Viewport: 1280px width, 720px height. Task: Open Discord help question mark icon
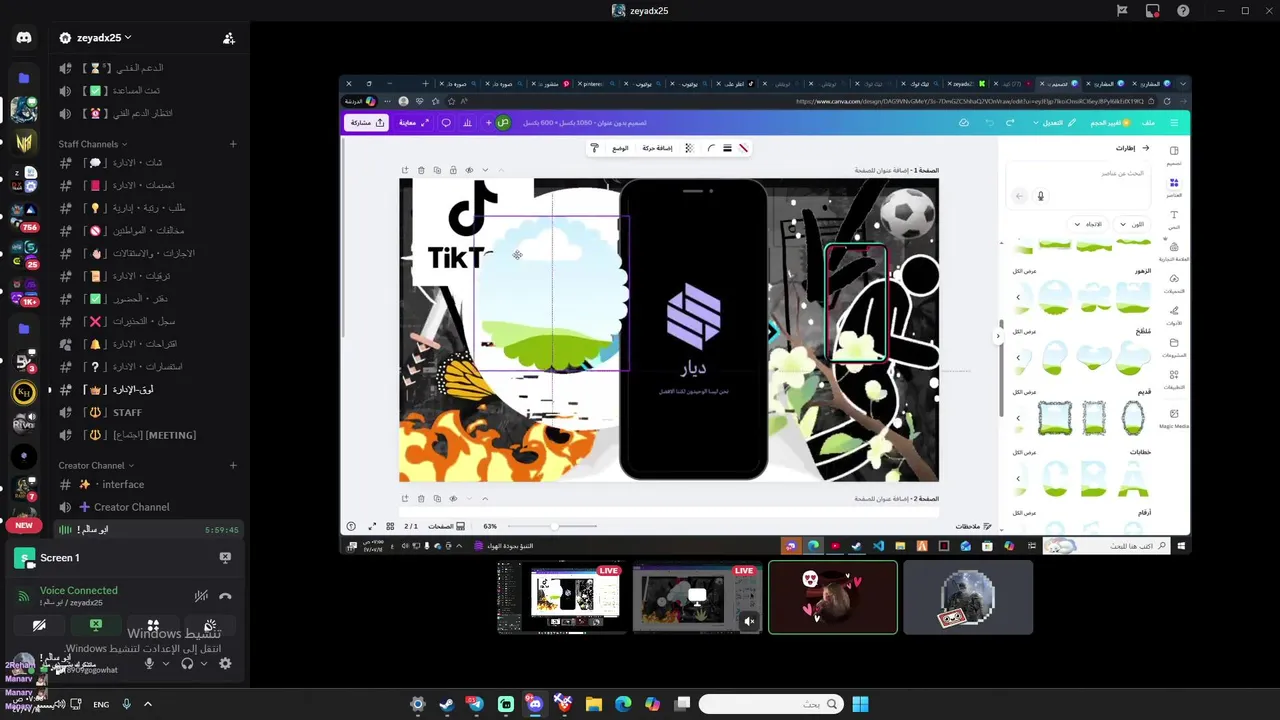(1184, 11)
